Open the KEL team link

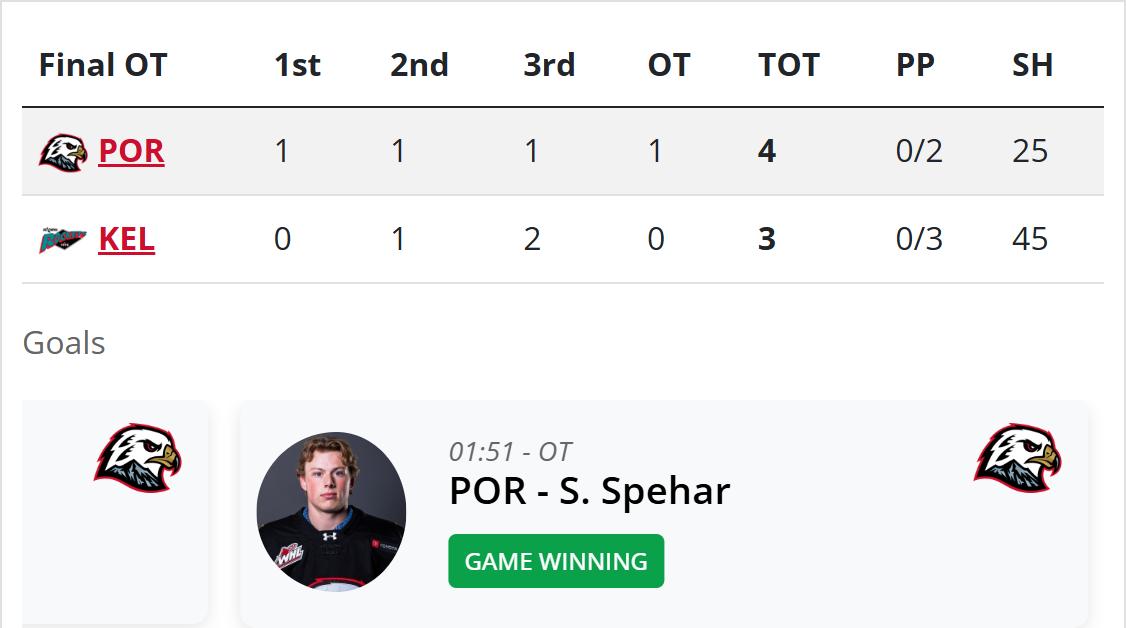click(126, 240)
